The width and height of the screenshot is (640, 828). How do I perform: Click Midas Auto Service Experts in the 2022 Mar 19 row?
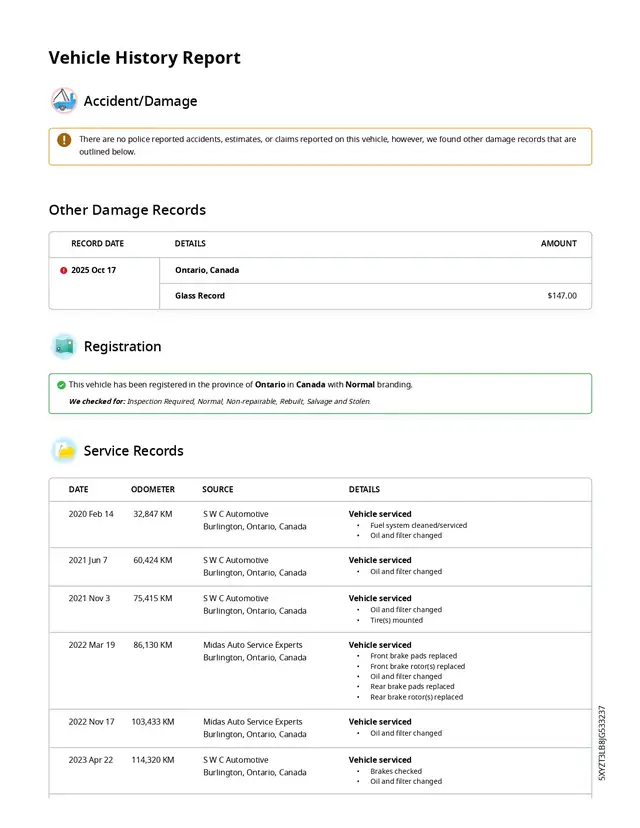coord(252,645)
